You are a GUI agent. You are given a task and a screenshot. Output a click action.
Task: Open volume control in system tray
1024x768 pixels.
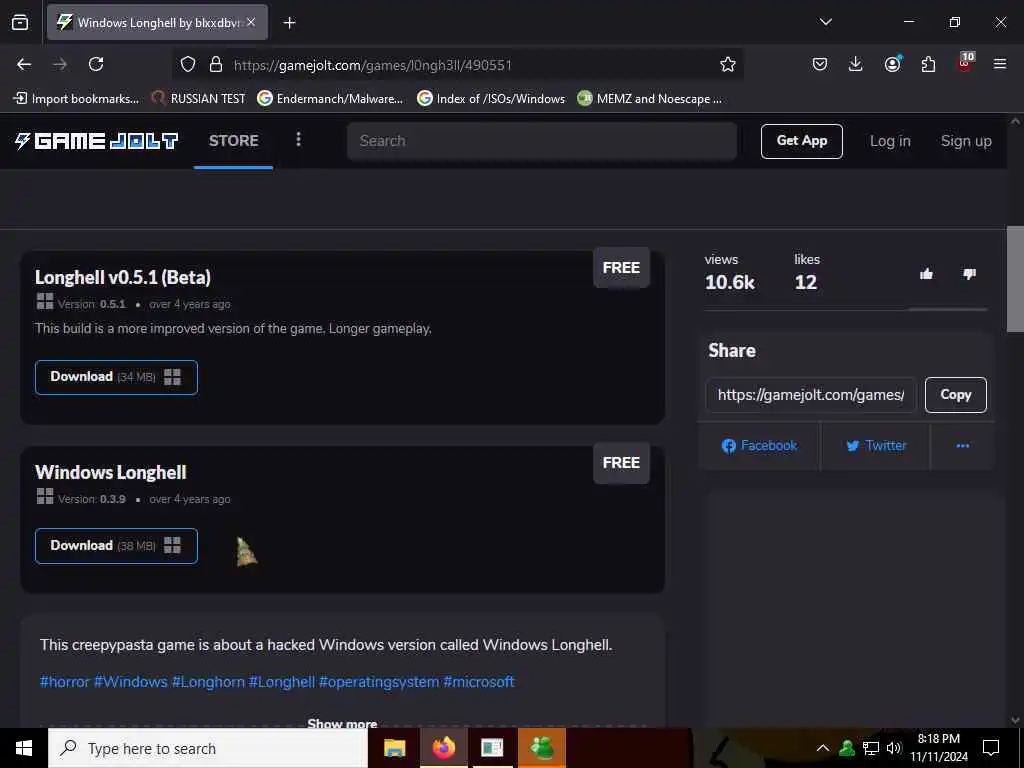coord(893,748)
